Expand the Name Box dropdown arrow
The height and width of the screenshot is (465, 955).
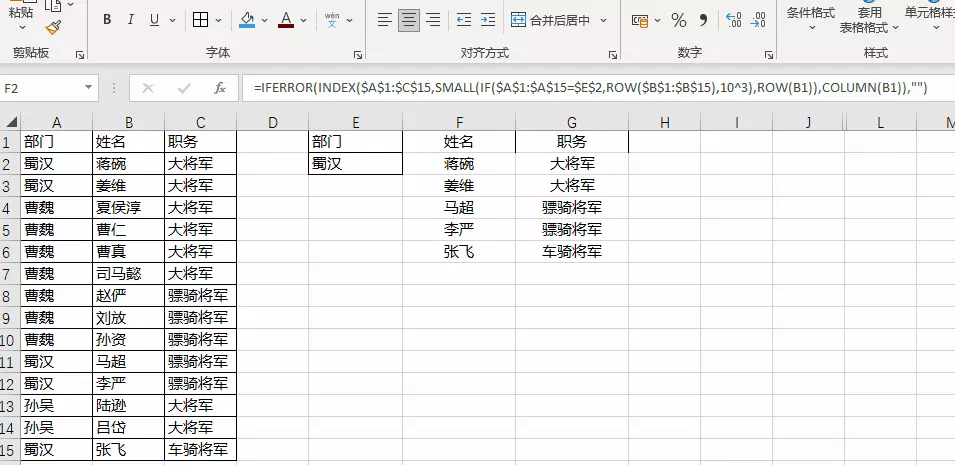88,88
